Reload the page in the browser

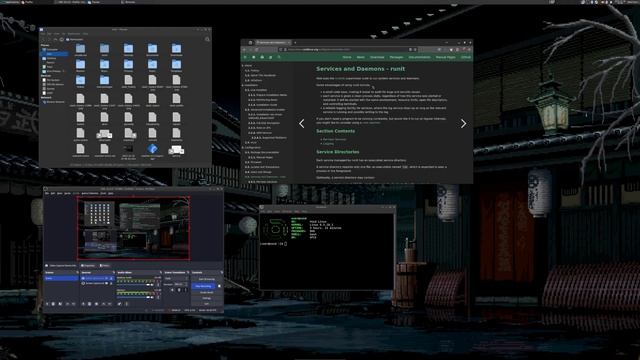pos(257,49)
